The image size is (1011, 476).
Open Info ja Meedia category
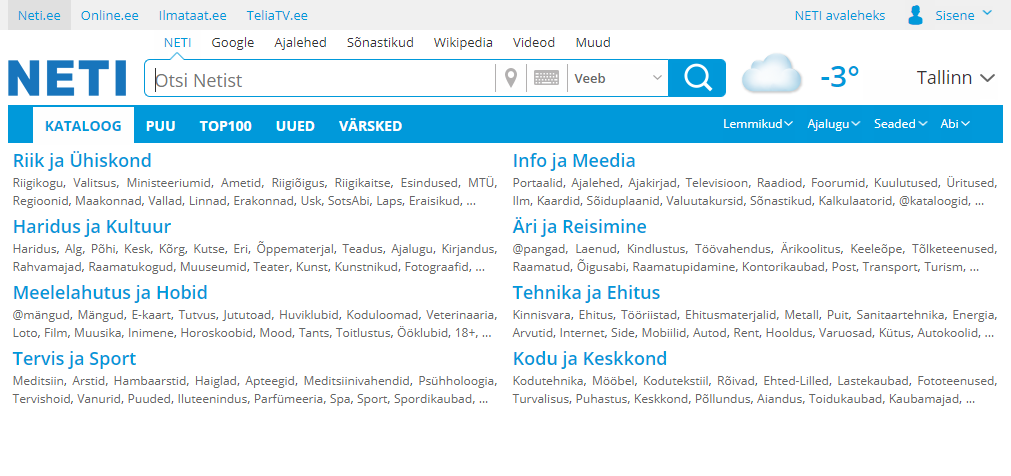coord(574,161)
